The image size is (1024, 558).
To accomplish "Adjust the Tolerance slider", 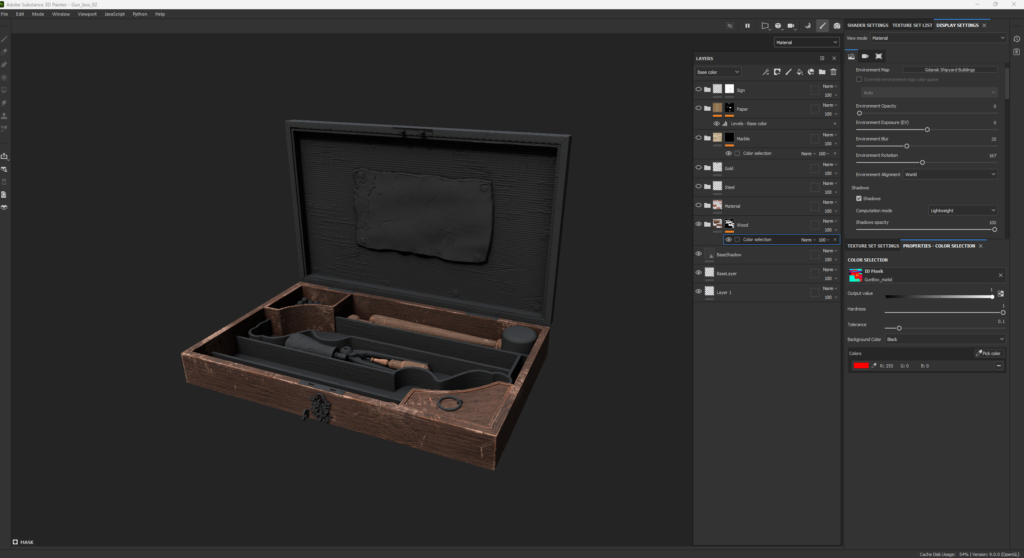I will [944, 328].
